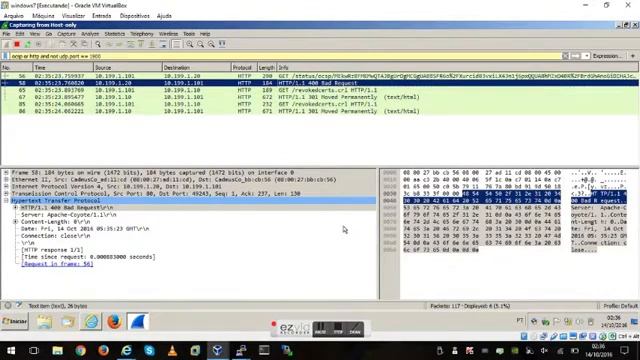
Task: Toggle packet list colorization
Action: pyautogui.click(x=176, y=44)
